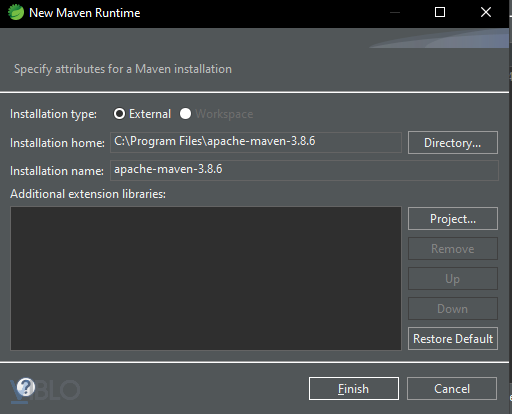Screen dimensions: 512x414
Task: Close the New Maven Runtime dialog
Action: tap(486, 12)
